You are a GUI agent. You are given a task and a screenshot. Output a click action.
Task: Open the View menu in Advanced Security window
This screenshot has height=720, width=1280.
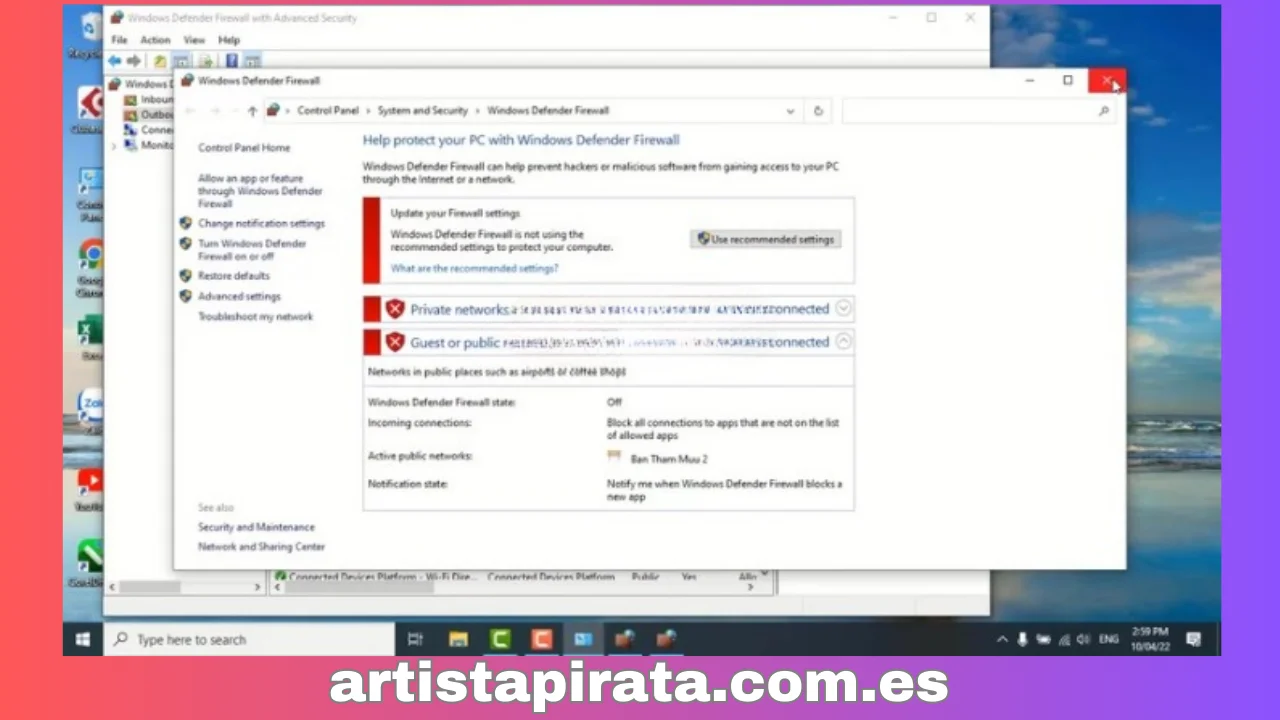click(x=194, y=40)
